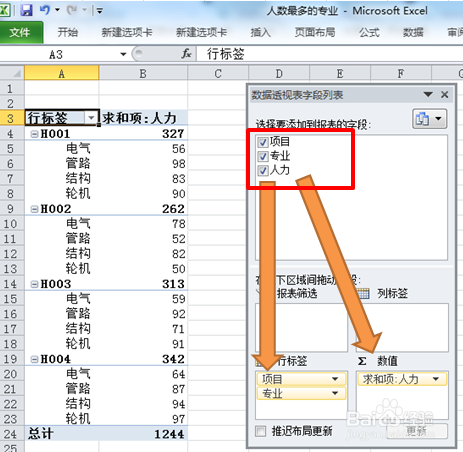Viewport: 463px width, 452px height.
Task: Open the 专业 row label field dropdown
Action: pyautogui.click(x=335, y=393)
